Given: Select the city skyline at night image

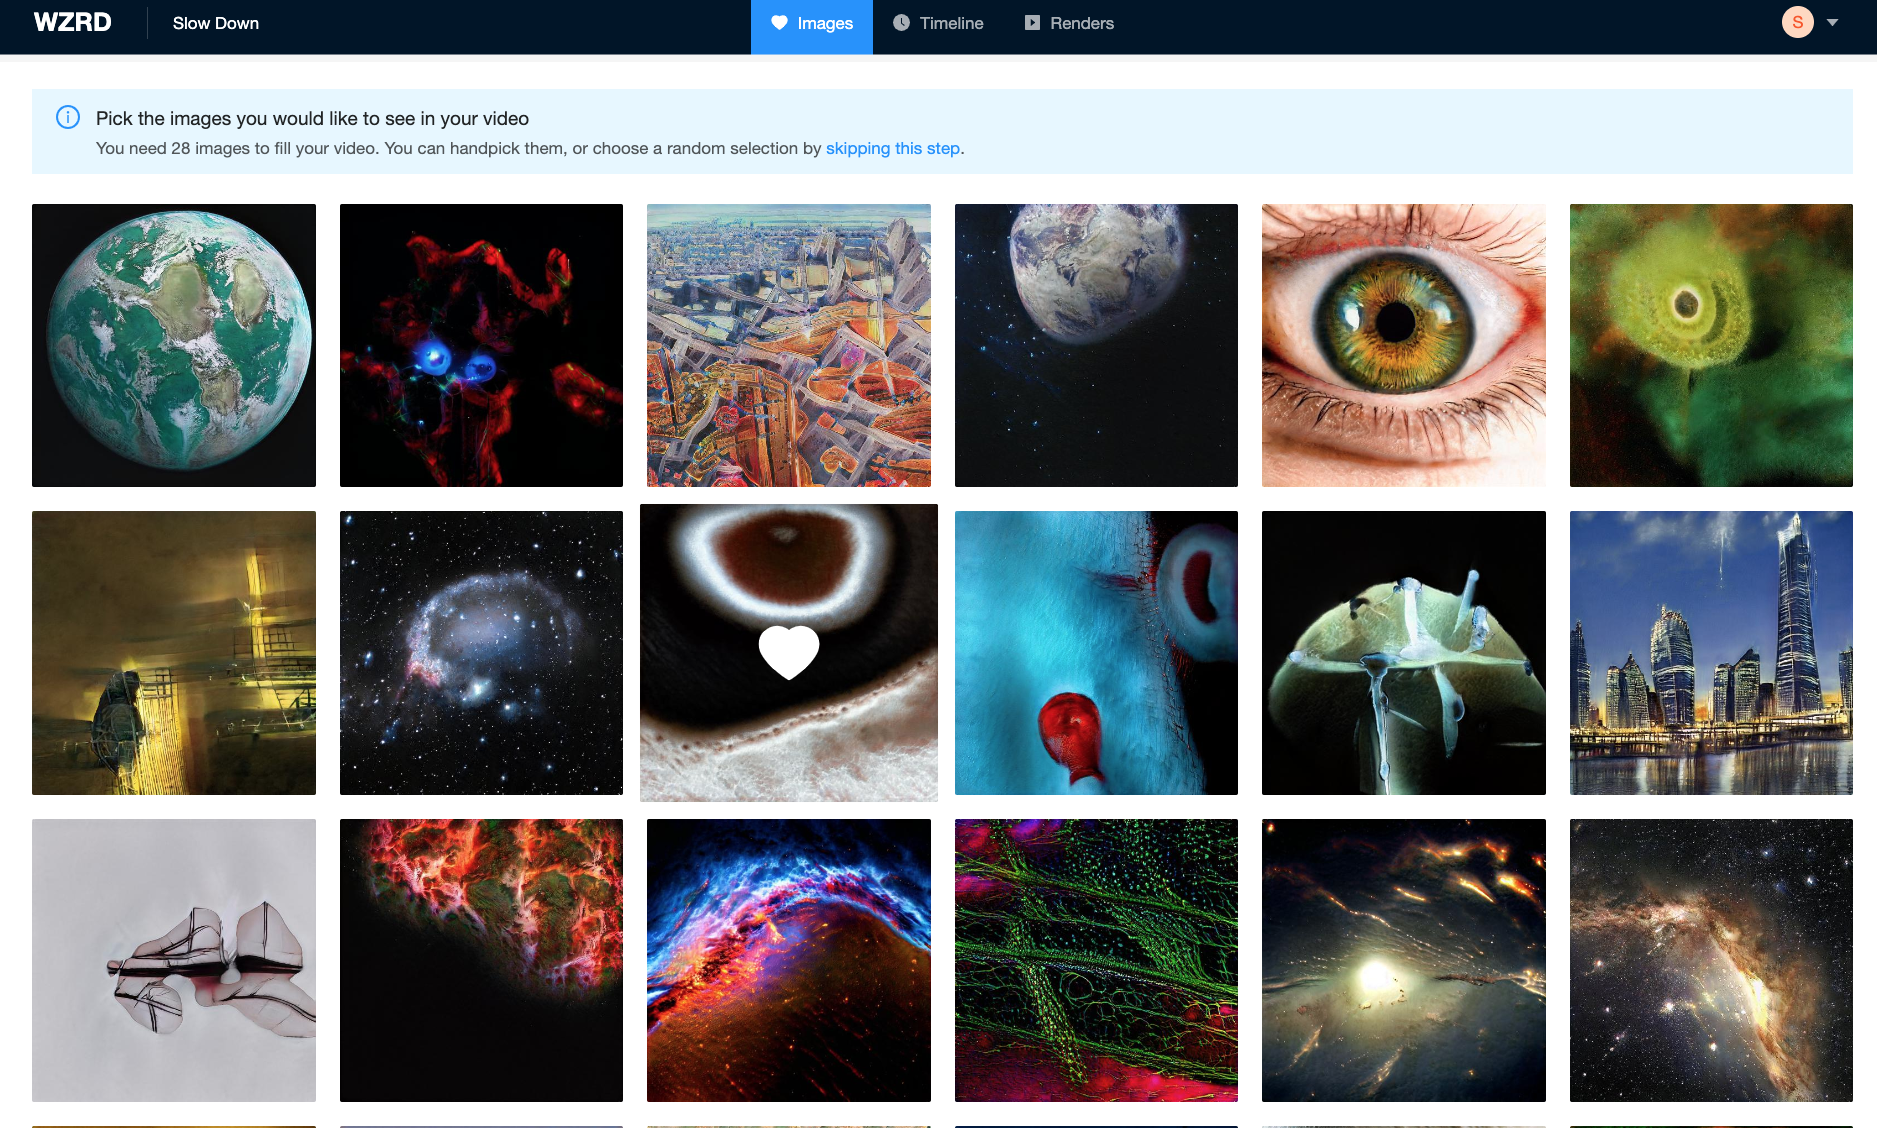Looking at the screenshot, I should point(1711,653).
